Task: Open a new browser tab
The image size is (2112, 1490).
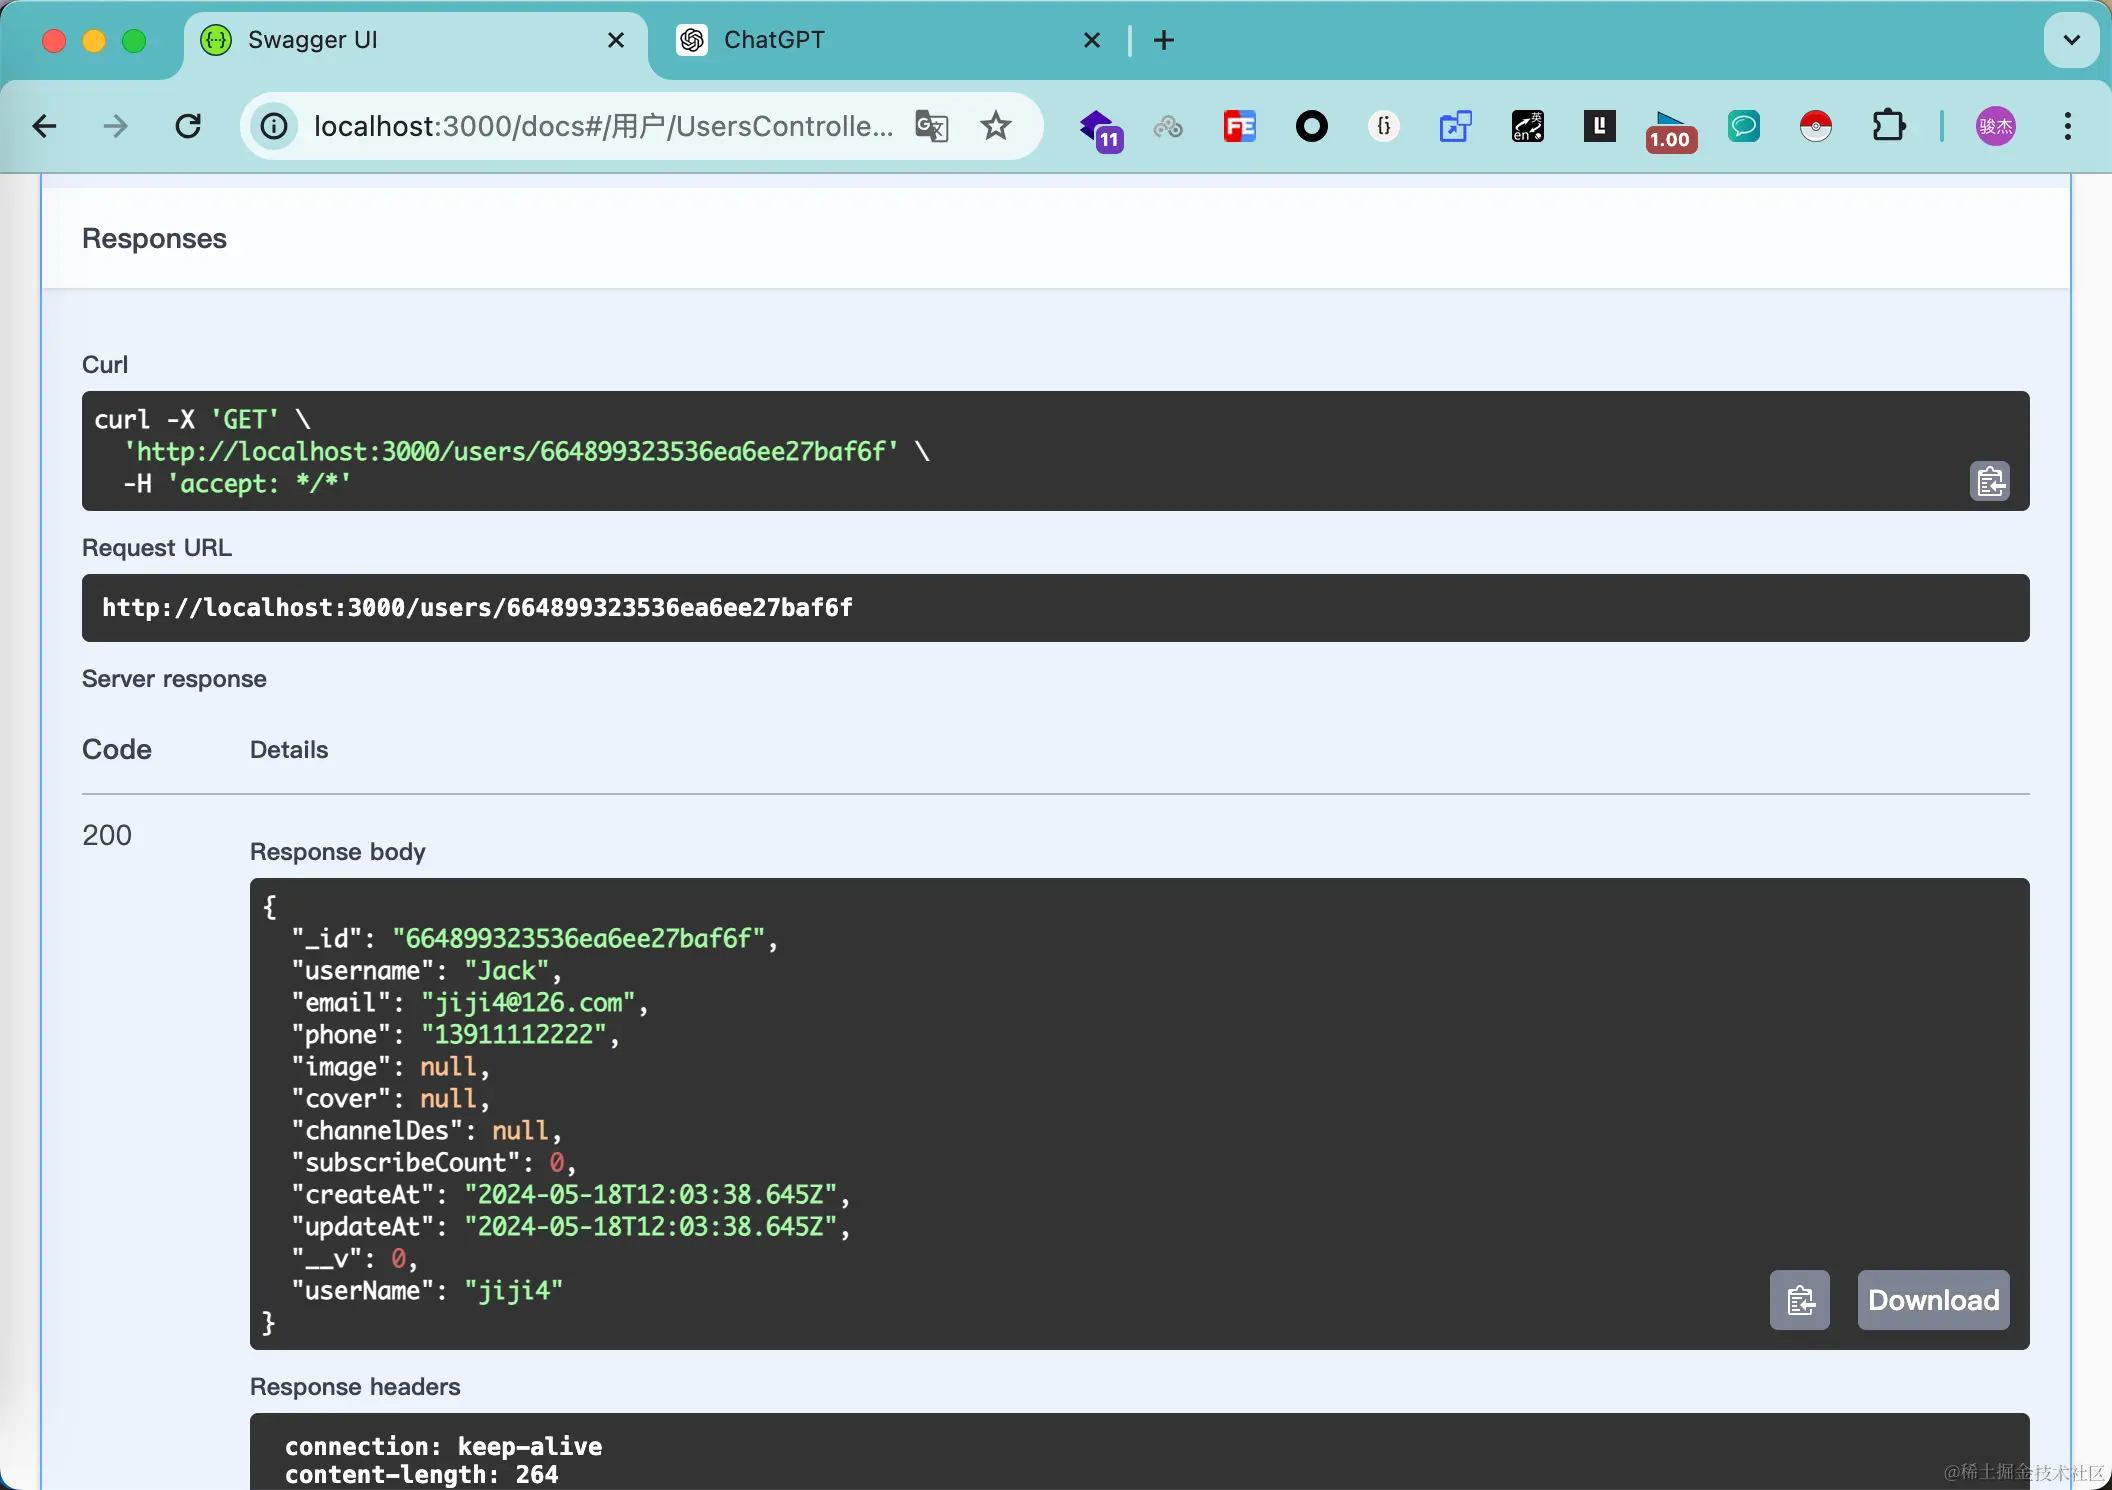Action: [x=1164, y=40]
